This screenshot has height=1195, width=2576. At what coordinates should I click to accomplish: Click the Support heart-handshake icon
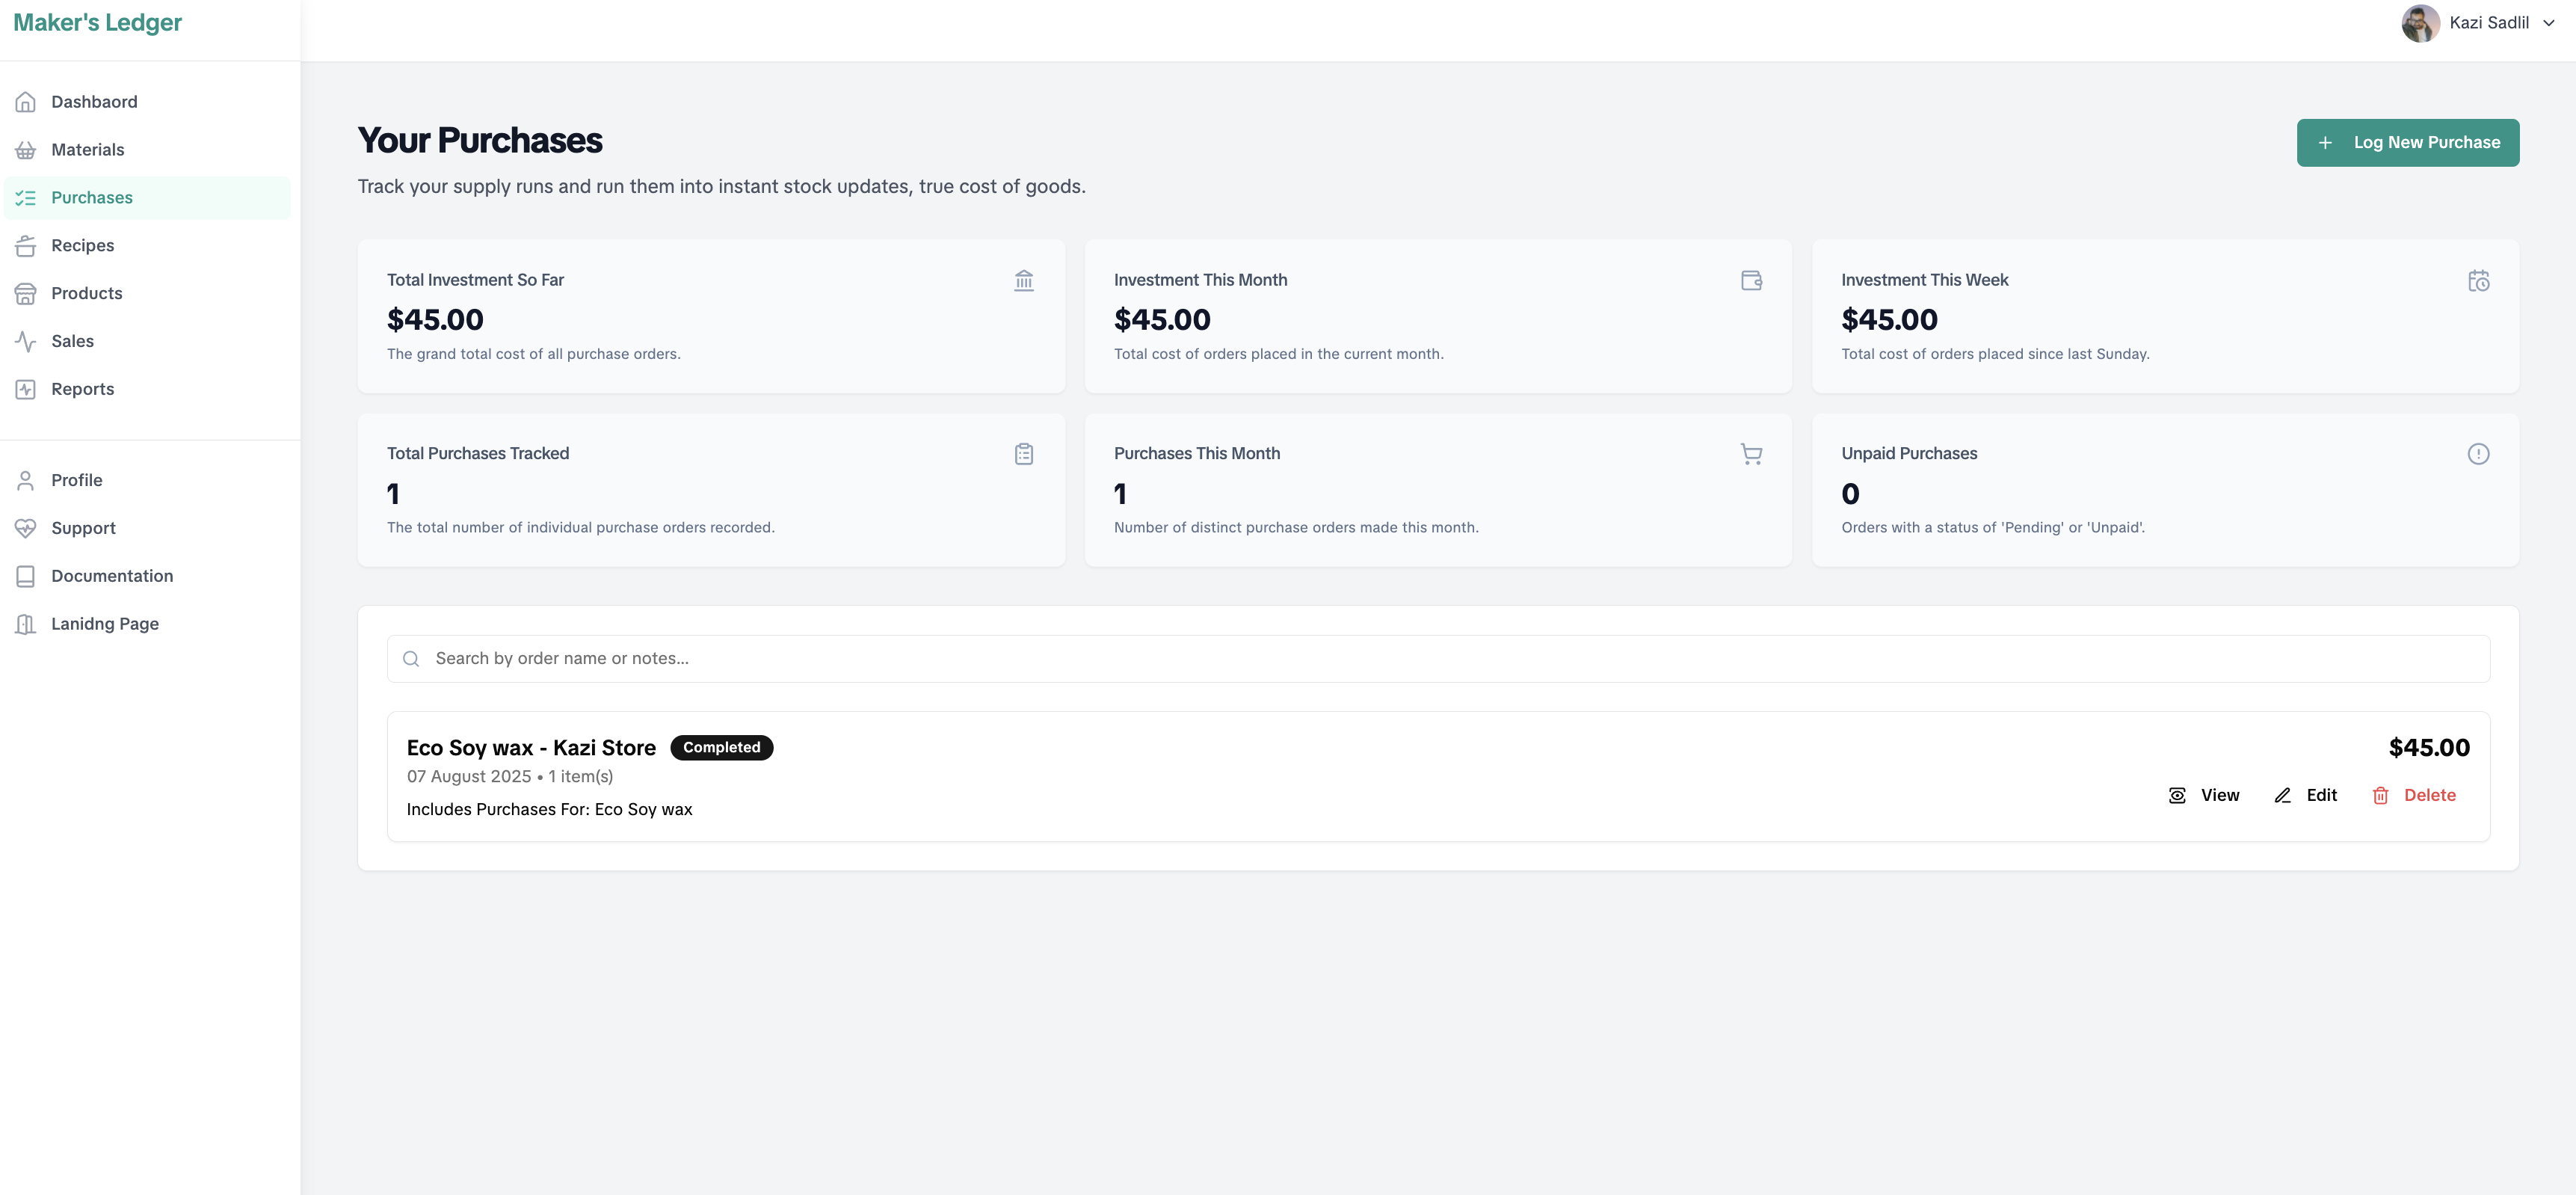point(26,528)
